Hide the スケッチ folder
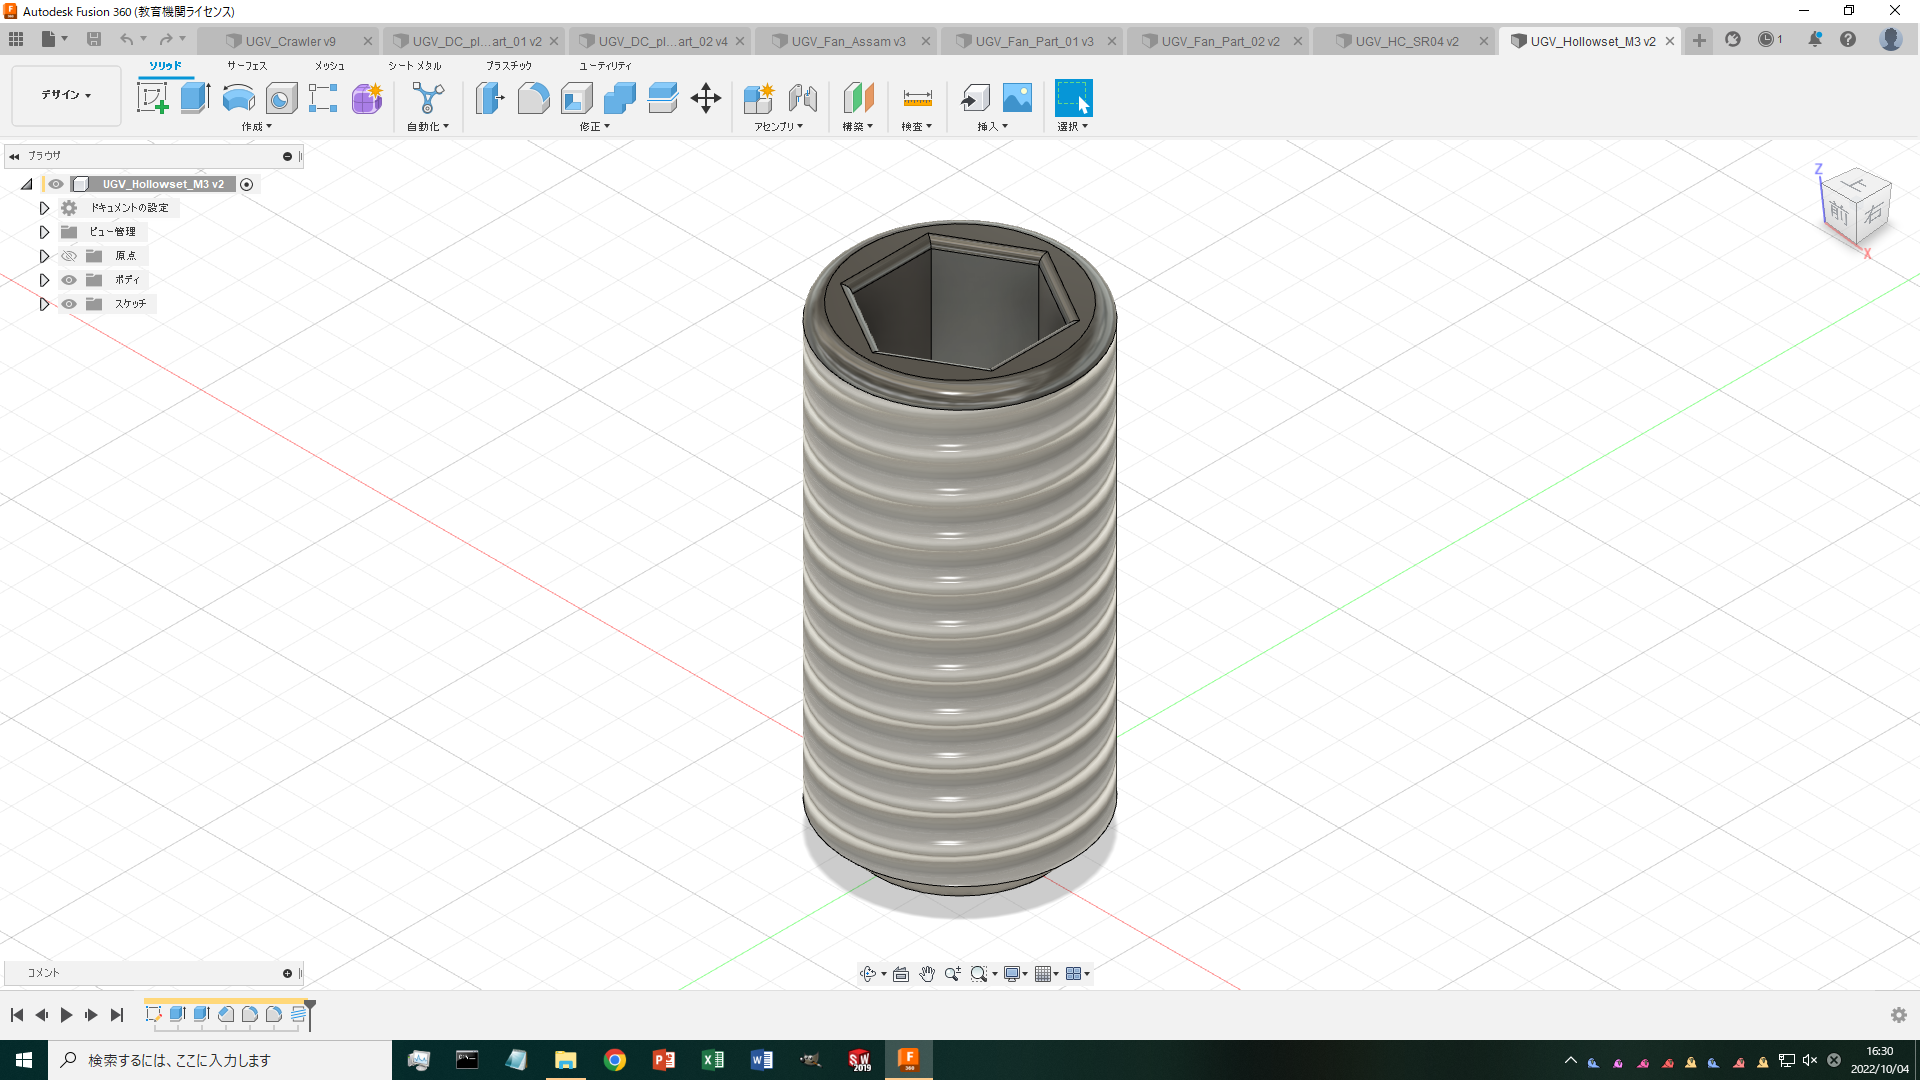Viewport: 1920px width, 1080px height. [x=69, y=304]
